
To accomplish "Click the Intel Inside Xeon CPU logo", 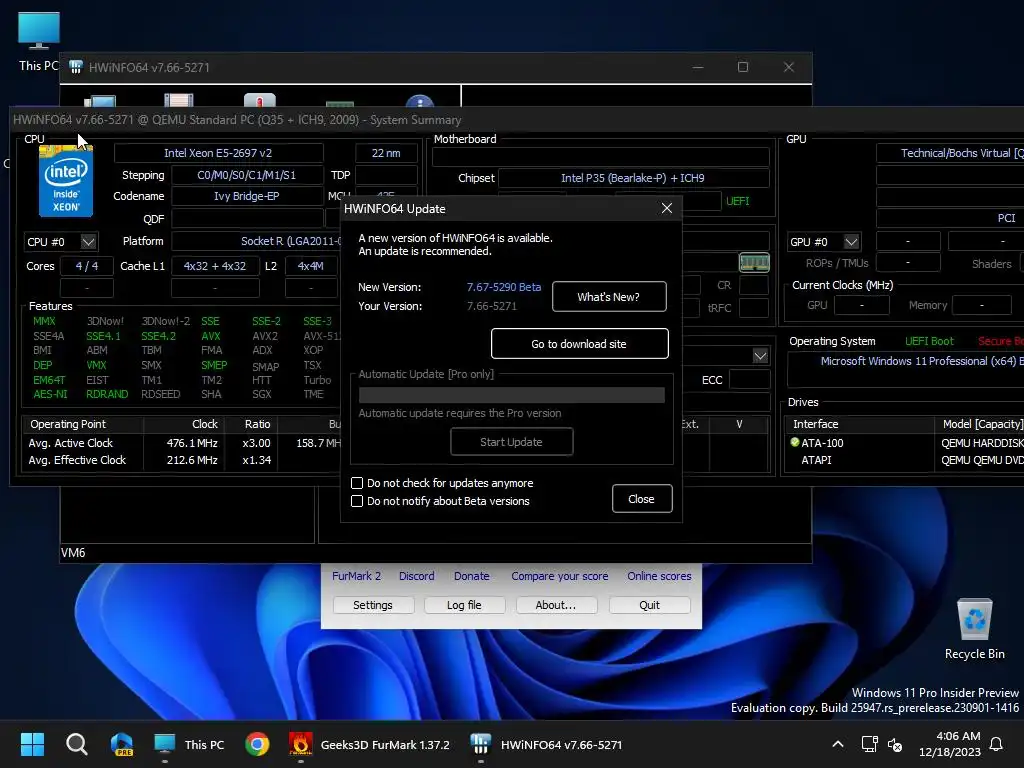I will click(66, 181).
